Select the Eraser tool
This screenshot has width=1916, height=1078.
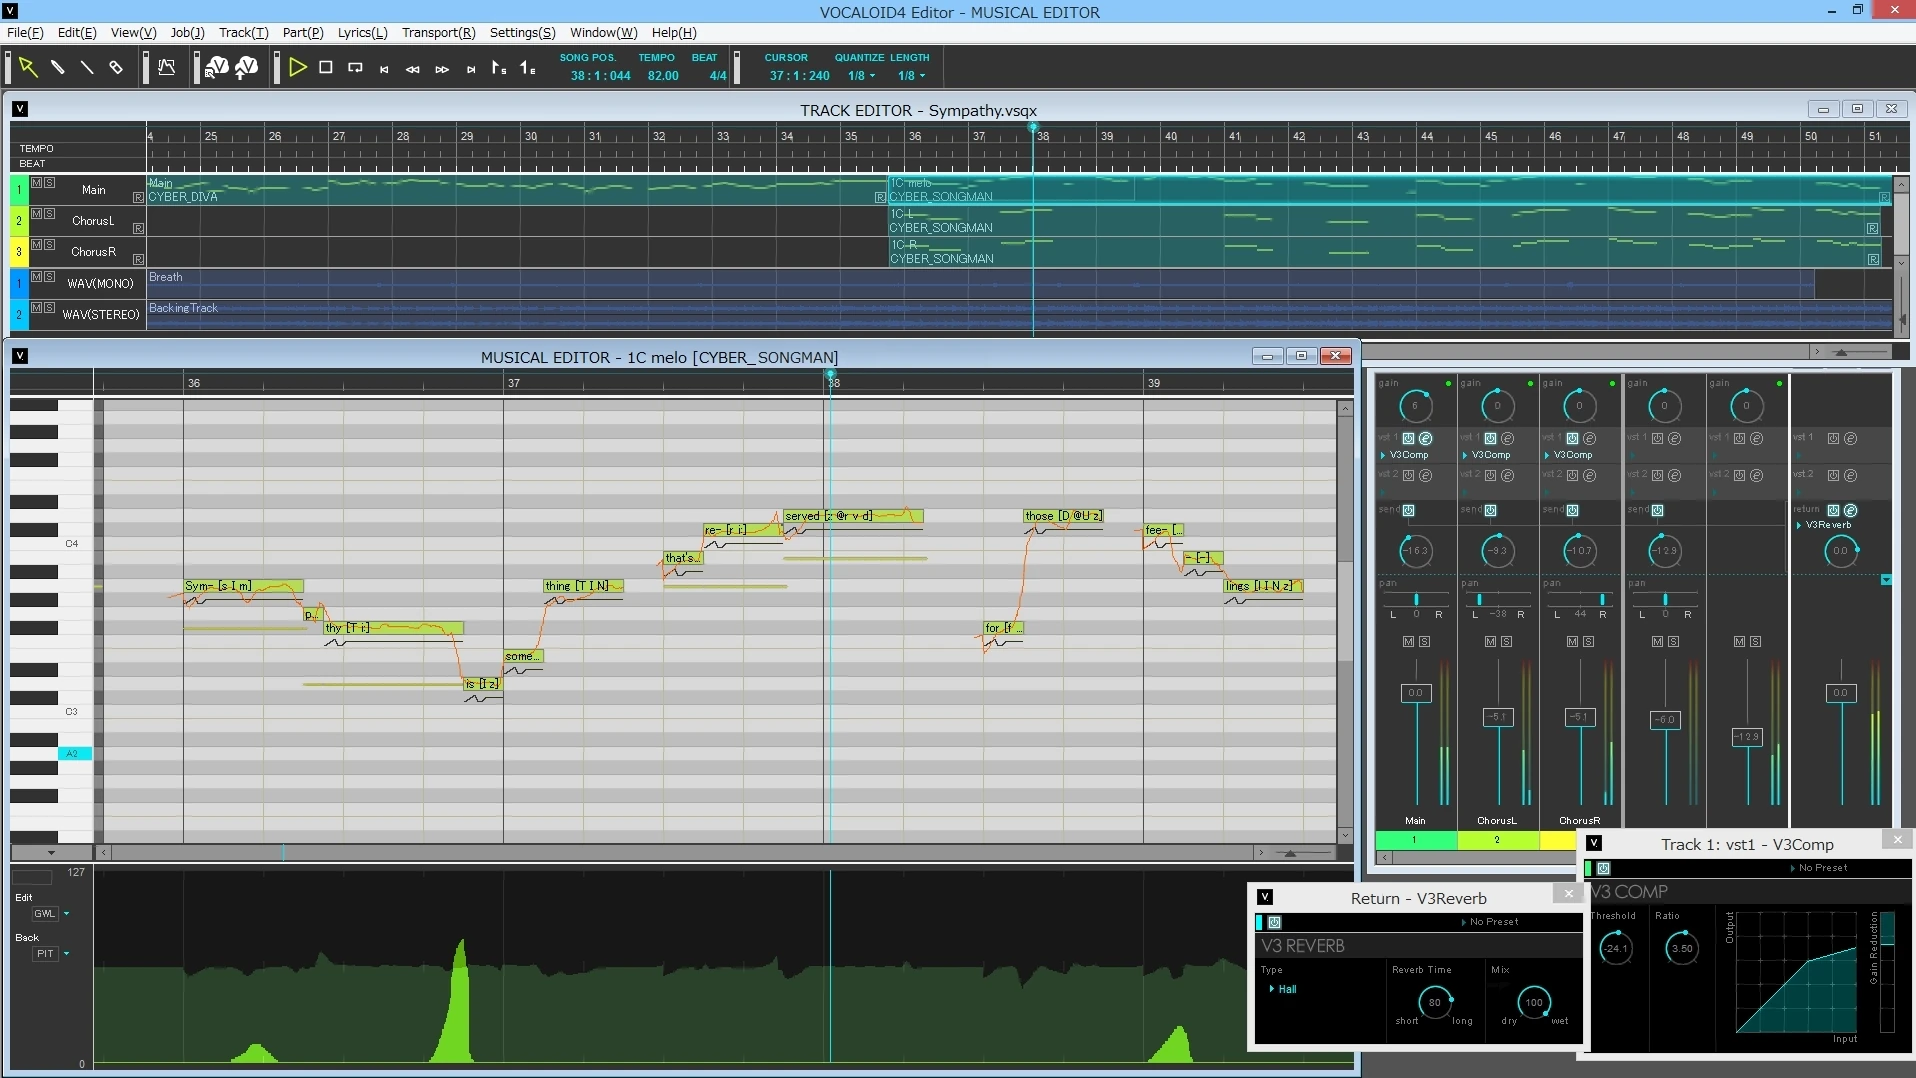point(116,68)
